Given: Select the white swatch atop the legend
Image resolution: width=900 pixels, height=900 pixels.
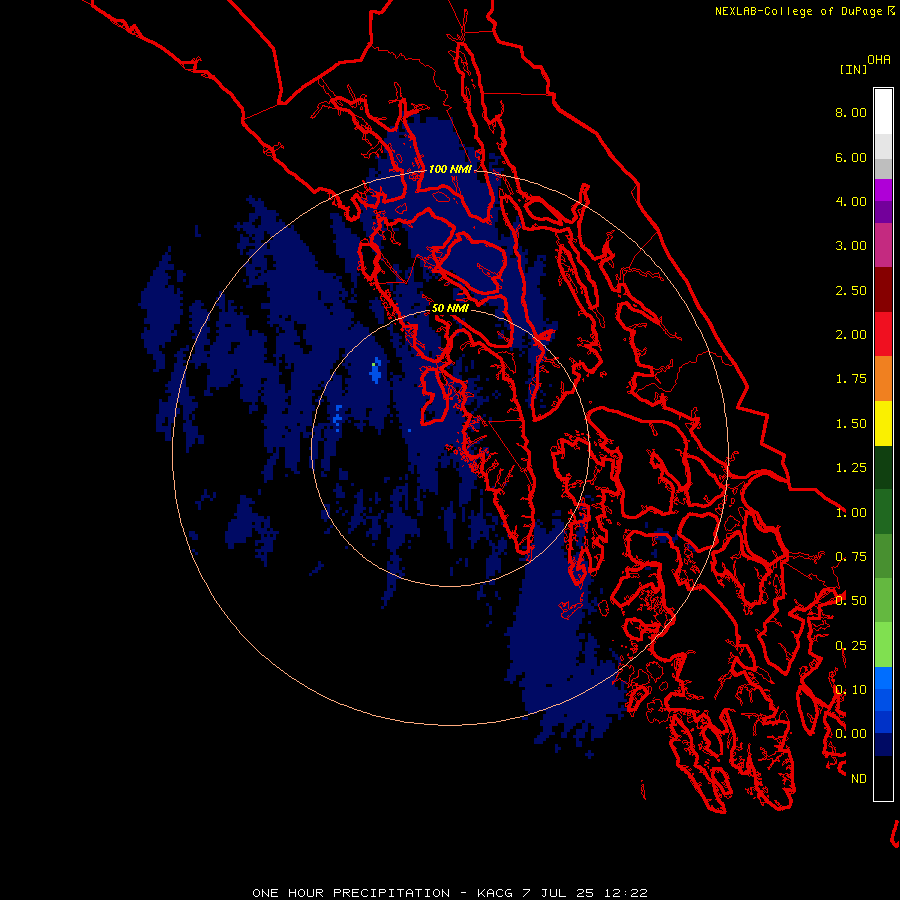Looking at the screenshot, I should (x=883, y=111).
